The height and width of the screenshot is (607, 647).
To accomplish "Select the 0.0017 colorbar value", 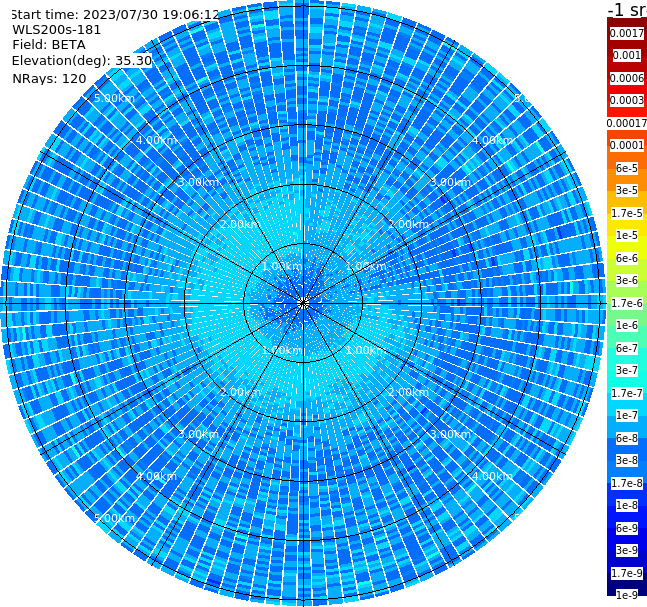I will 627,33.
